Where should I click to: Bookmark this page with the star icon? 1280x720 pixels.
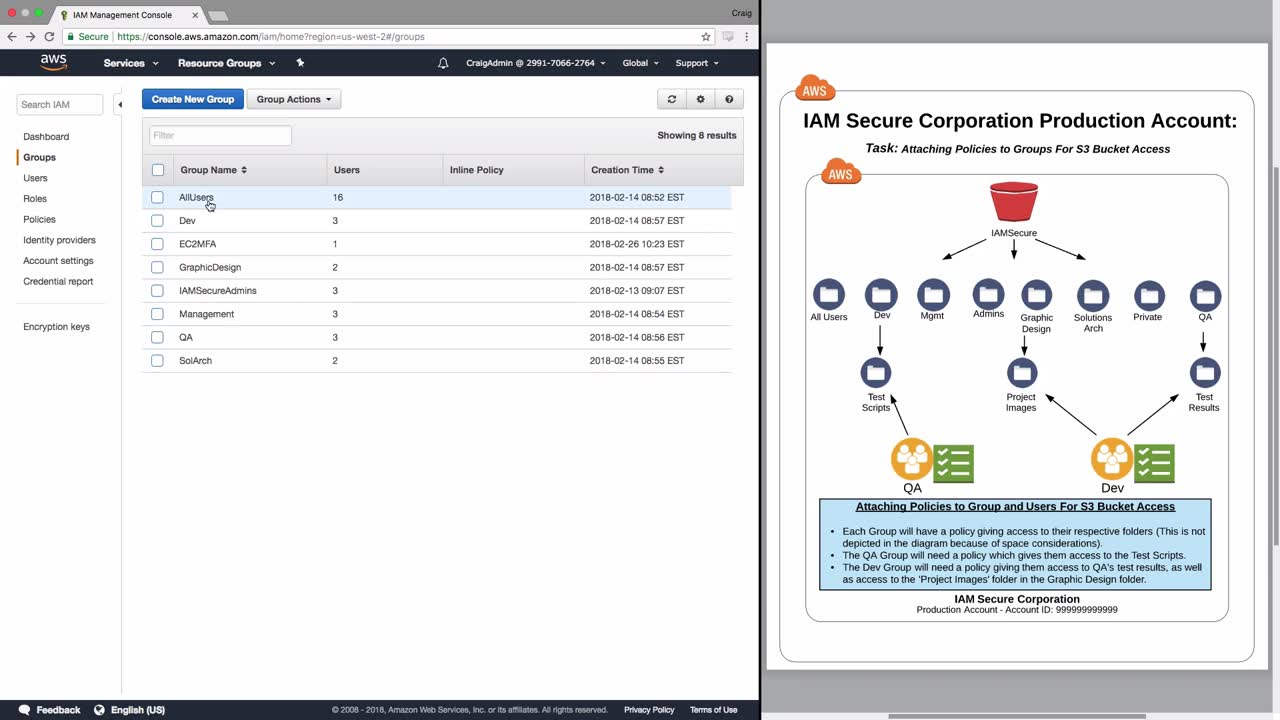click(706, 36)
